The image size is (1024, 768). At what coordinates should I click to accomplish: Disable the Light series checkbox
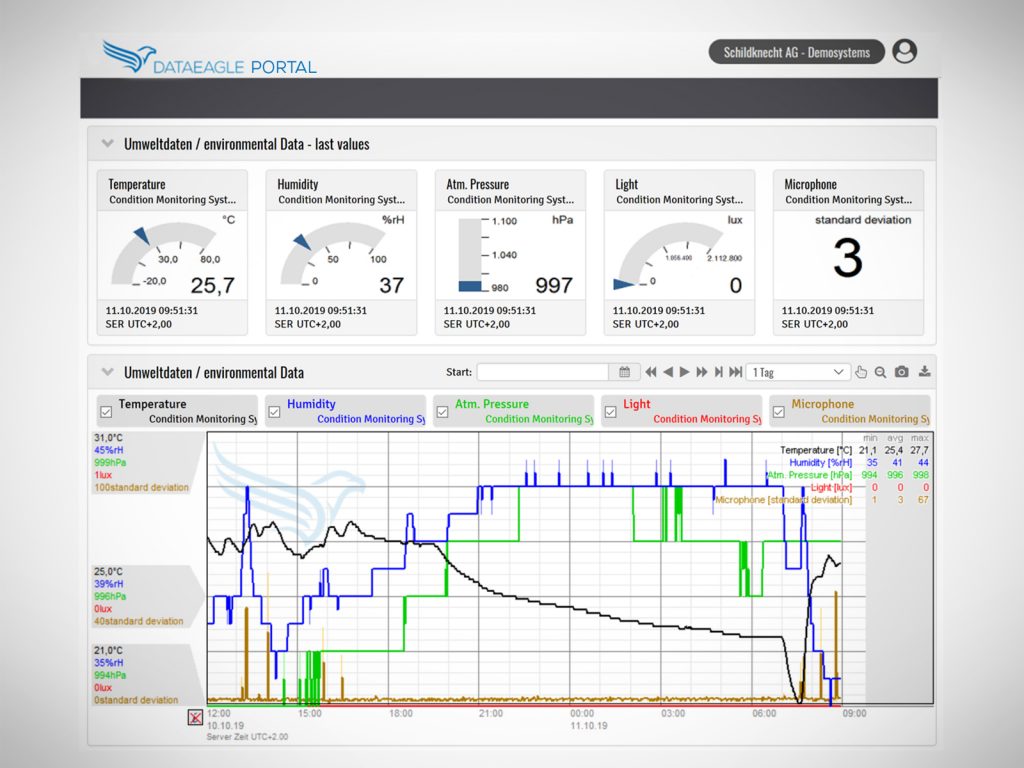point(610,411)
